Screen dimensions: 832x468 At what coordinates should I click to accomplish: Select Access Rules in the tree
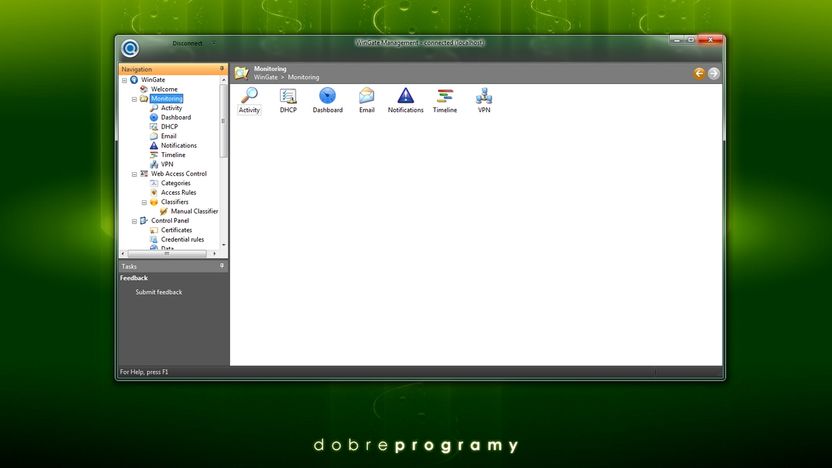(x=178, y=193)
